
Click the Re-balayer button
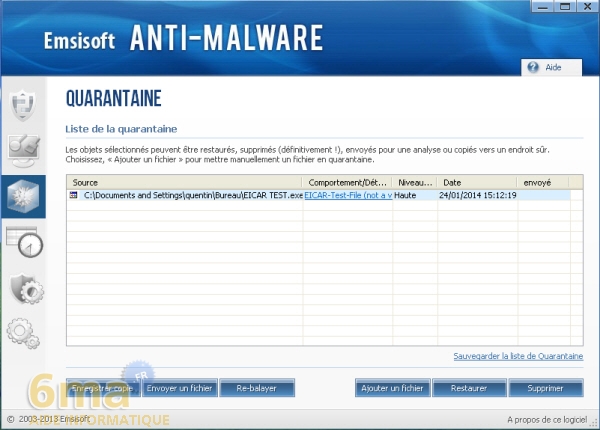[x=257, y=388]
